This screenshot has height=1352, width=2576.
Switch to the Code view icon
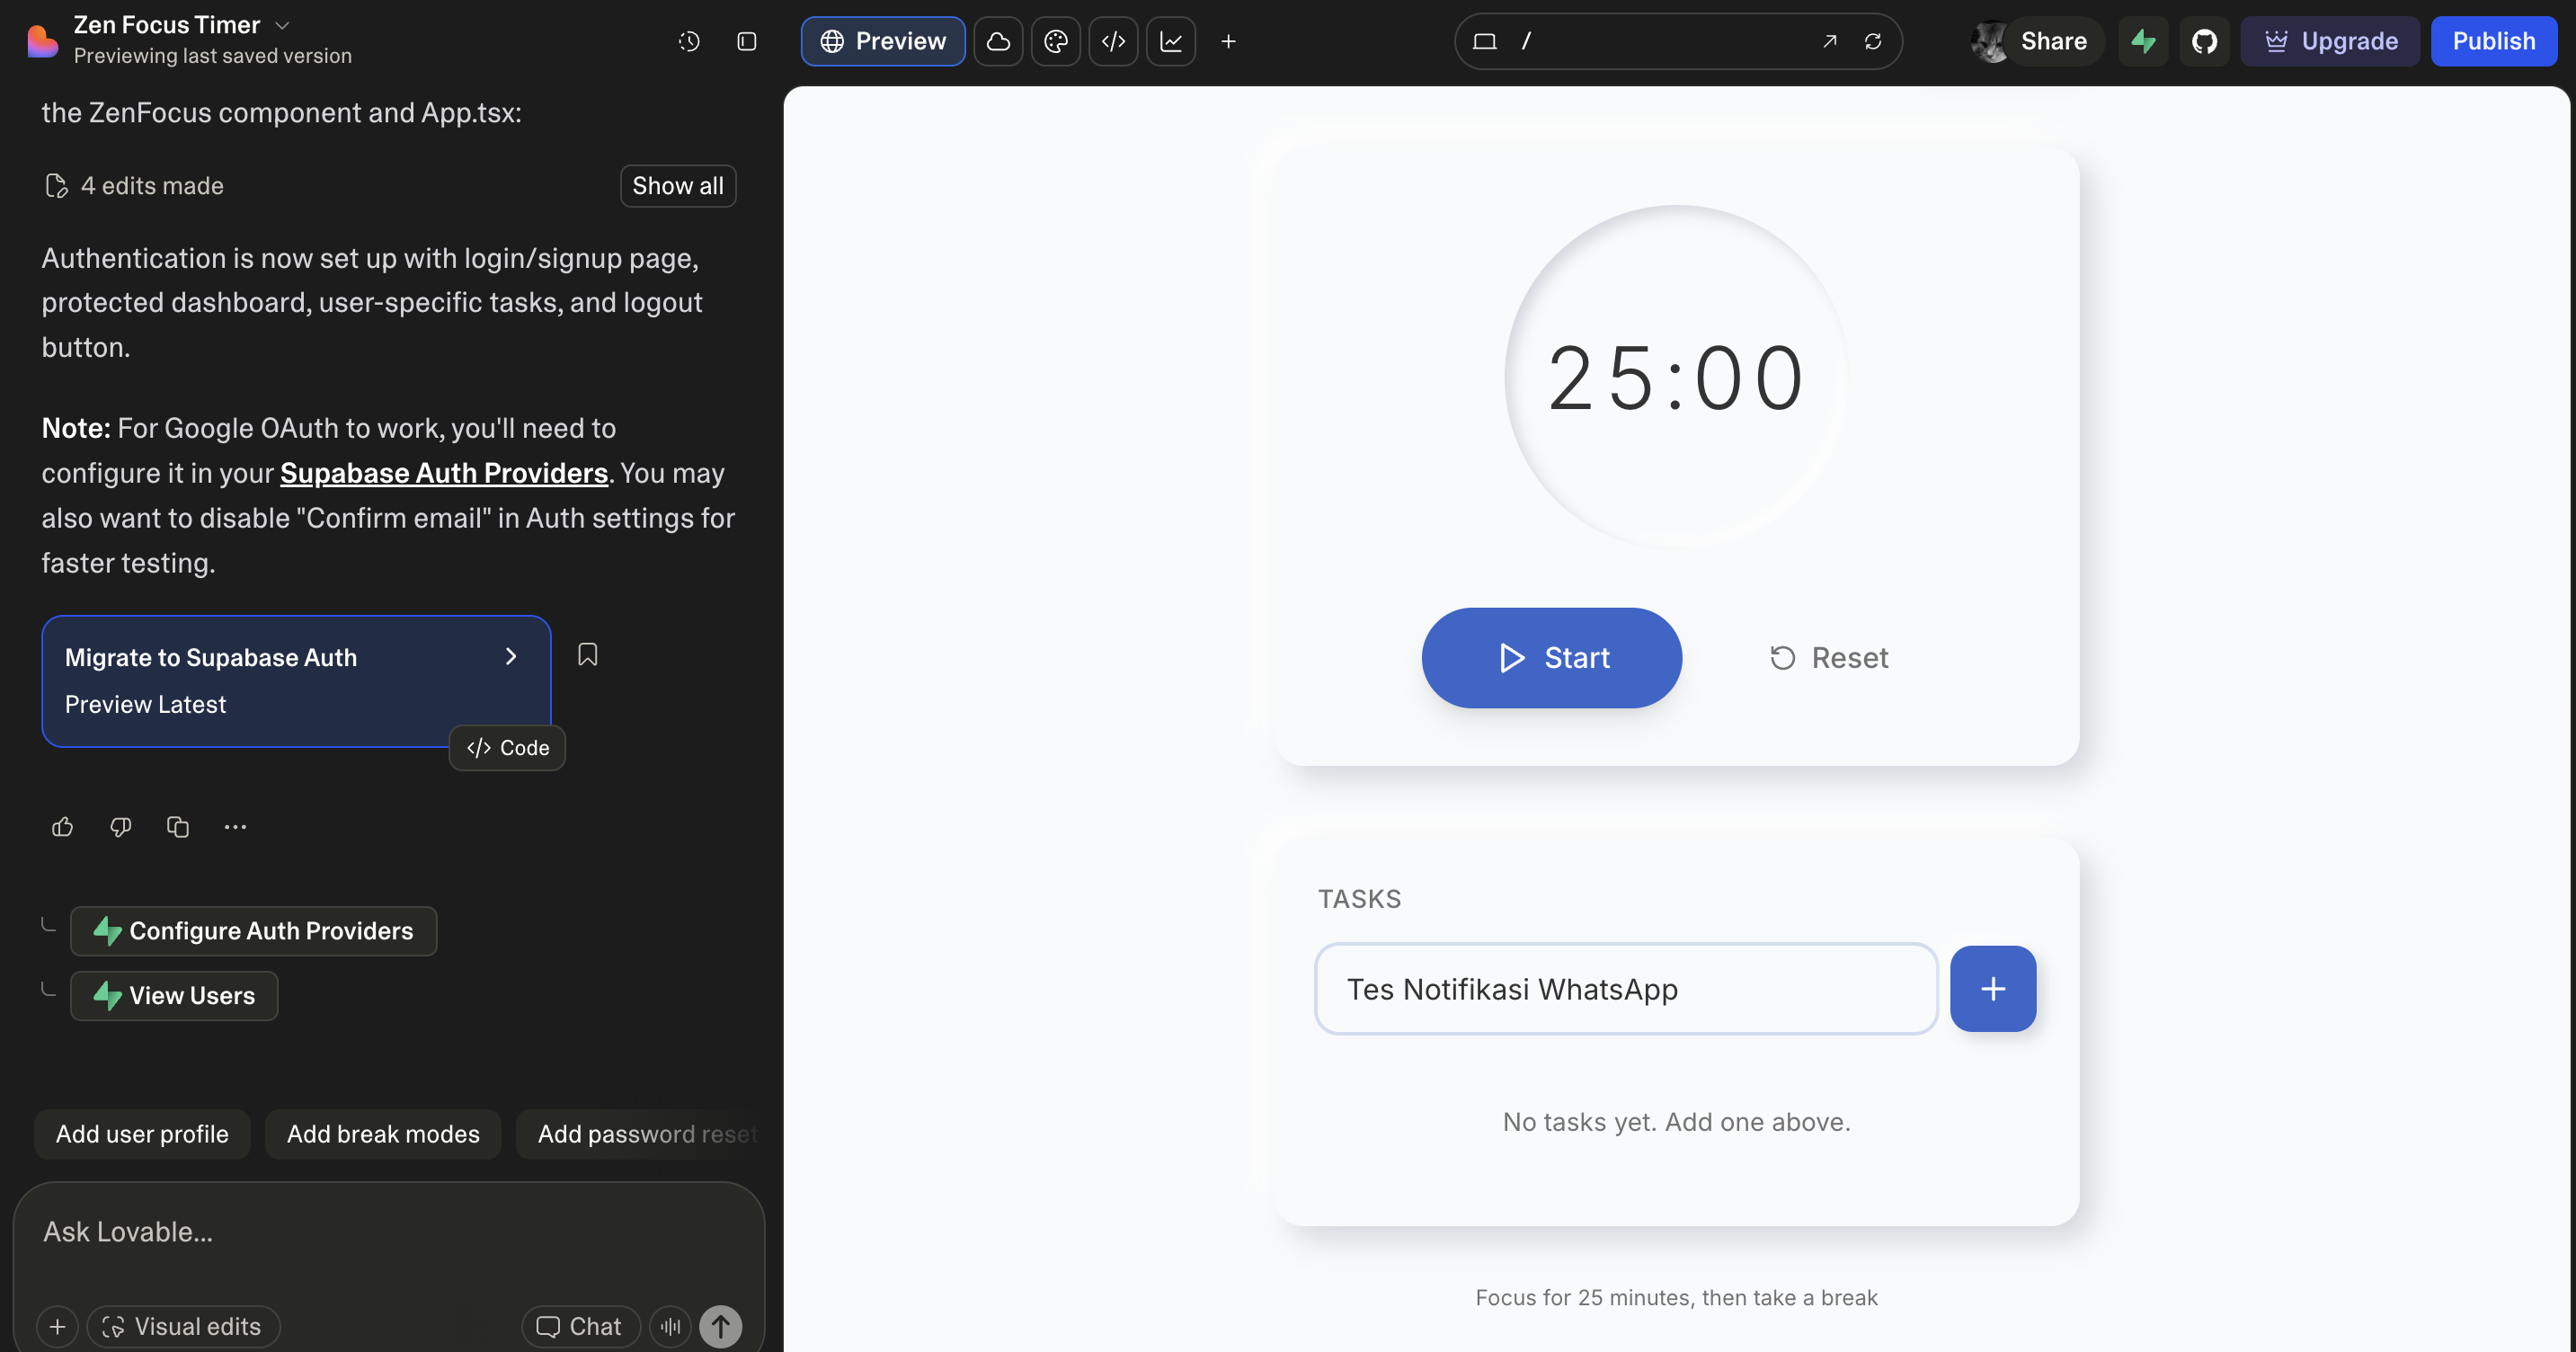pos(1113,41)
